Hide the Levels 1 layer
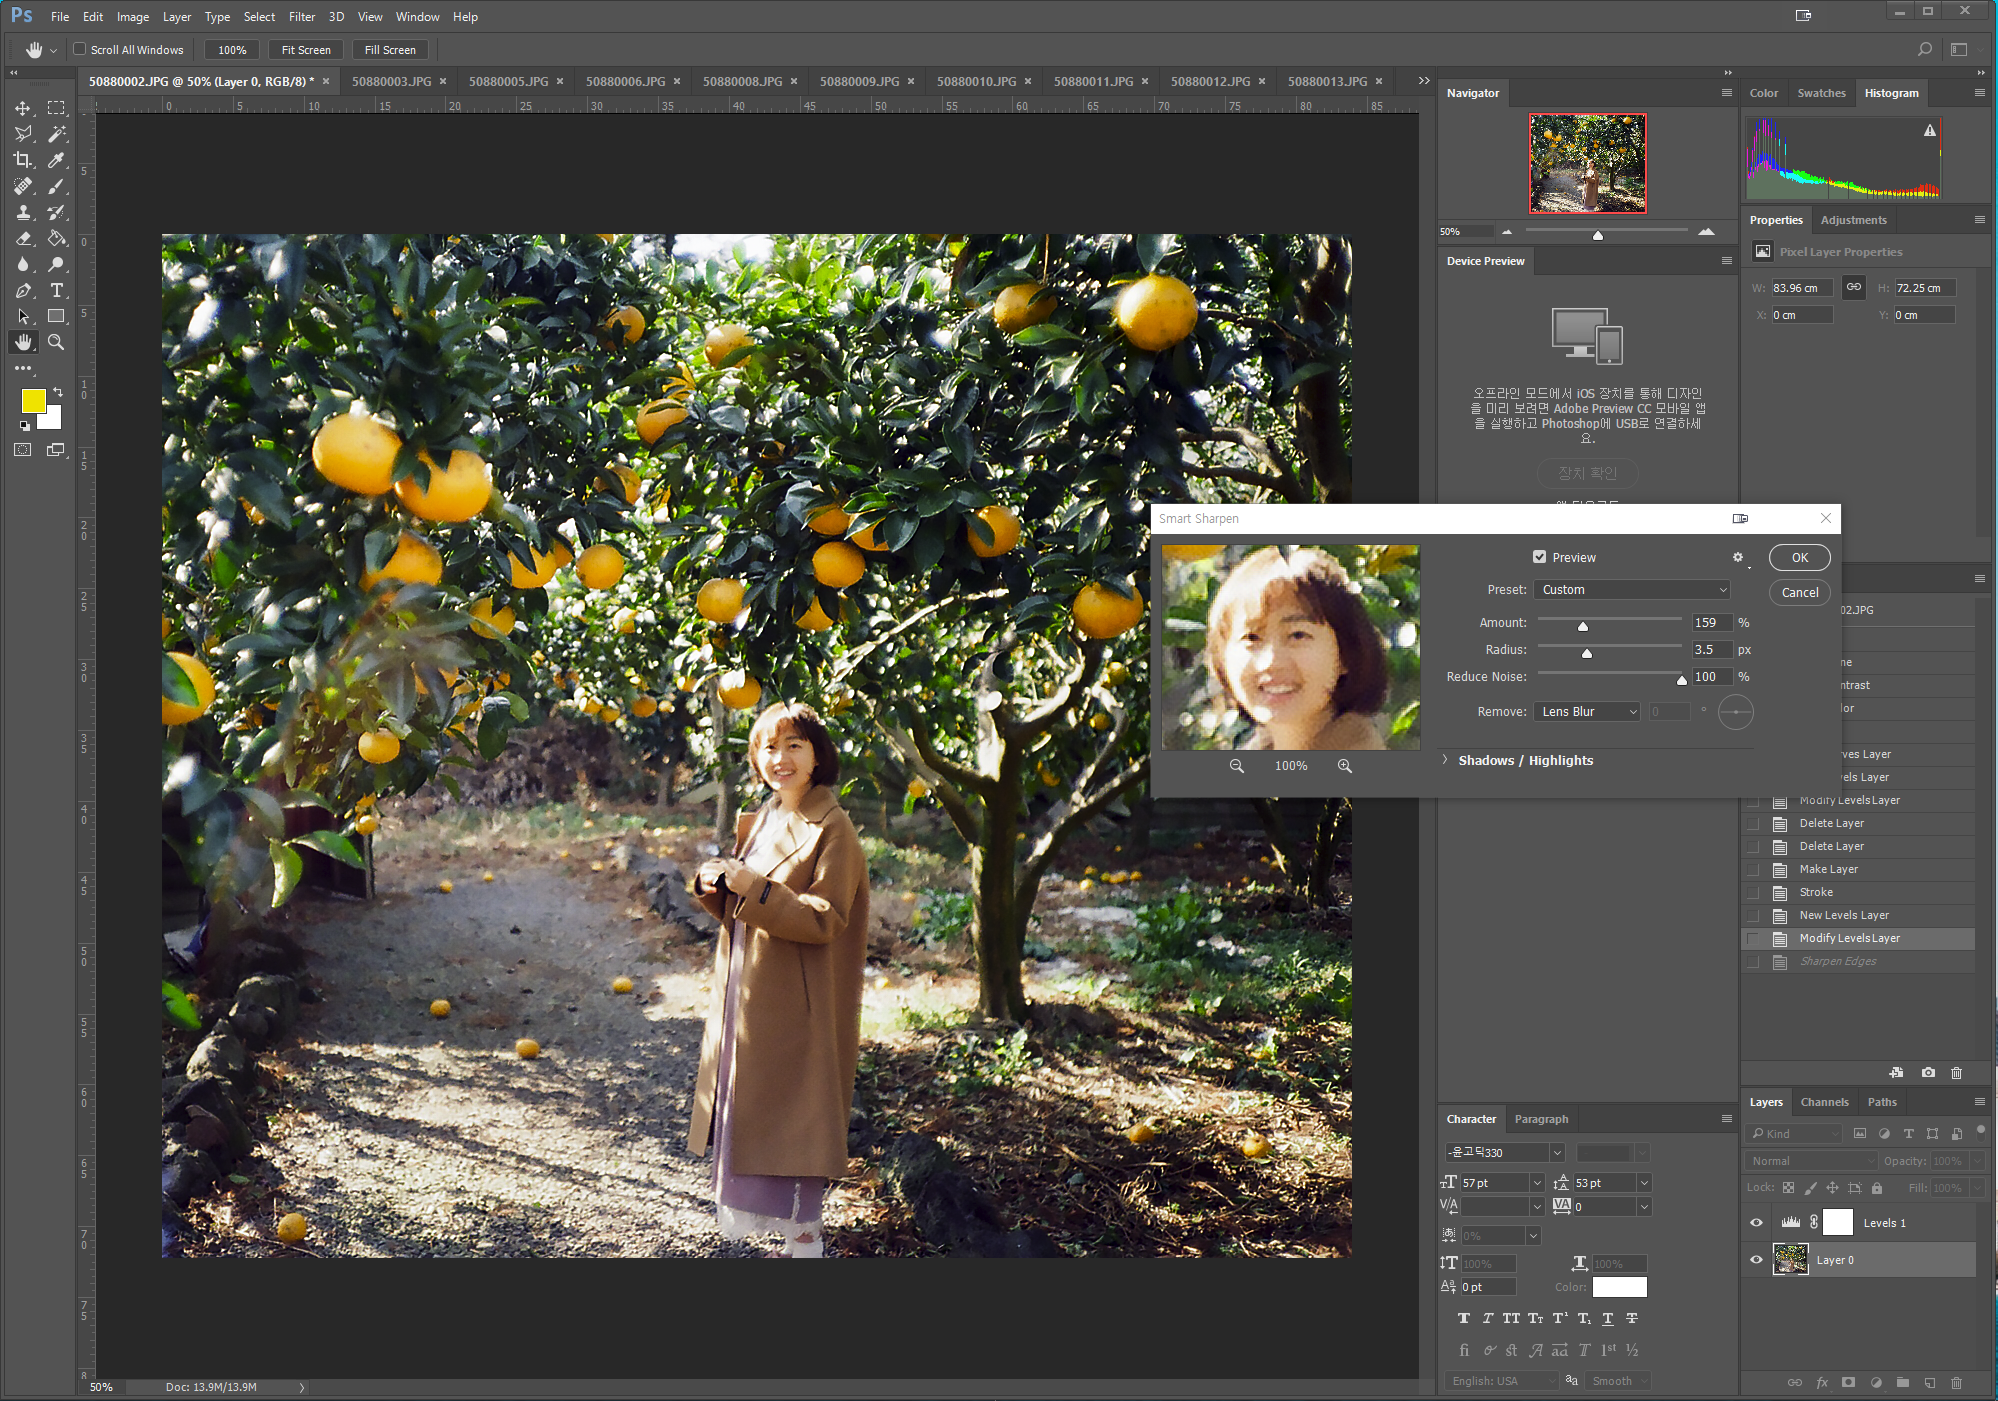Image resolution: width=1998 pixels, height=1401 pixels. (x=1756, y=1223)
